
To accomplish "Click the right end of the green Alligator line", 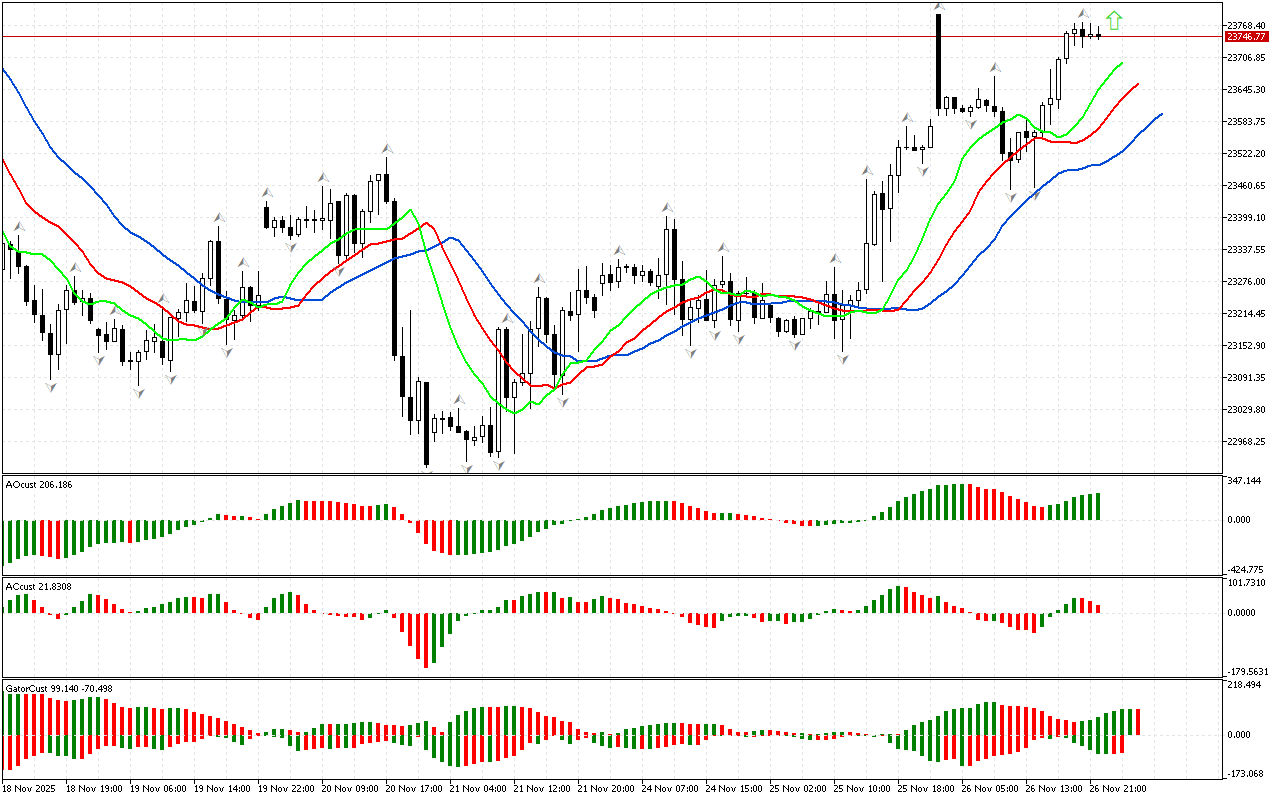I will coord(1121,63).
